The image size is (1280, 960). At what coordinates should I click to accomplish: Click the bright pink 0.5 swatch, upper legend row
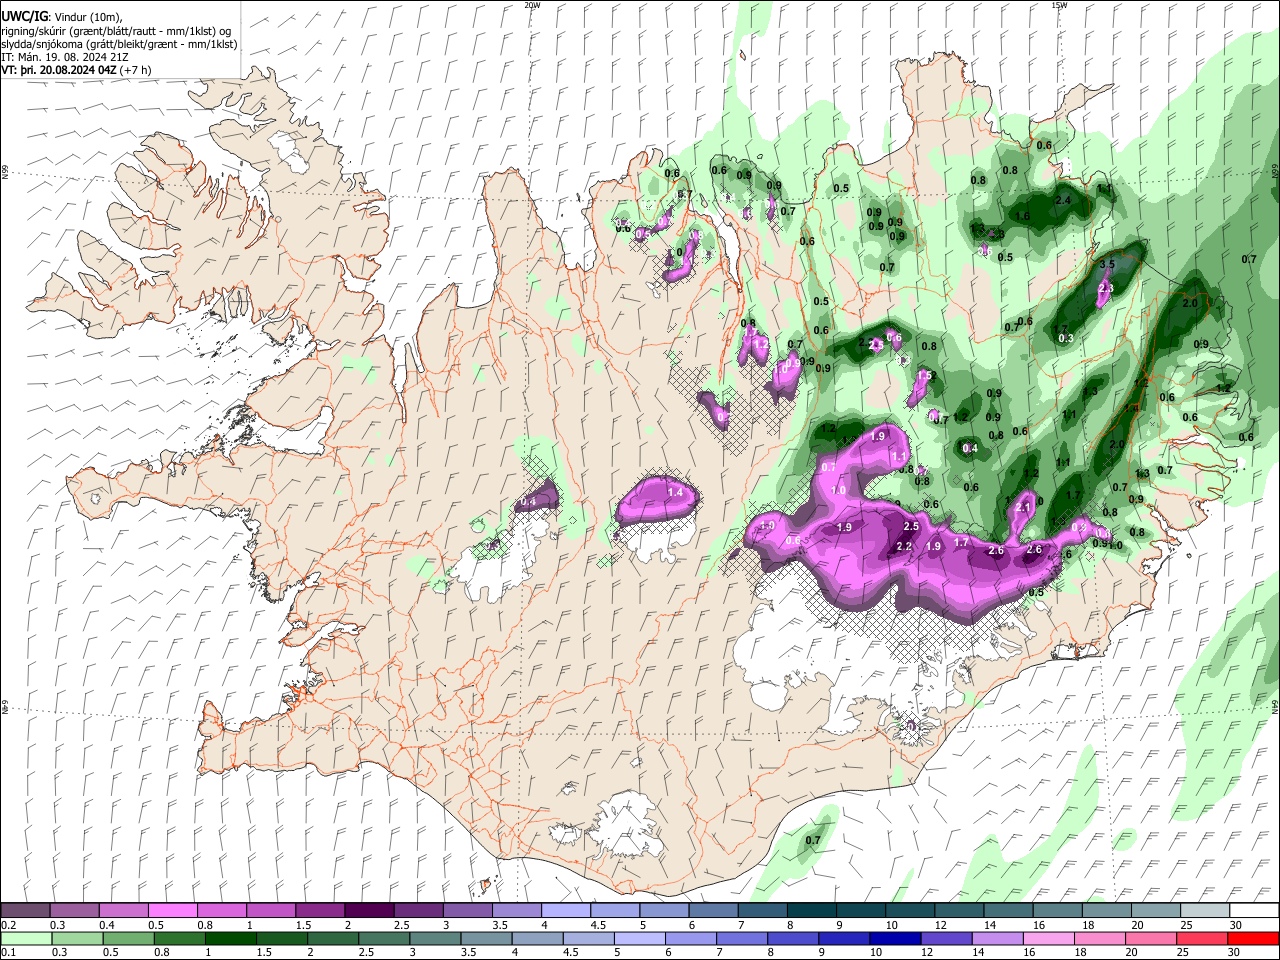pos(172,911)
